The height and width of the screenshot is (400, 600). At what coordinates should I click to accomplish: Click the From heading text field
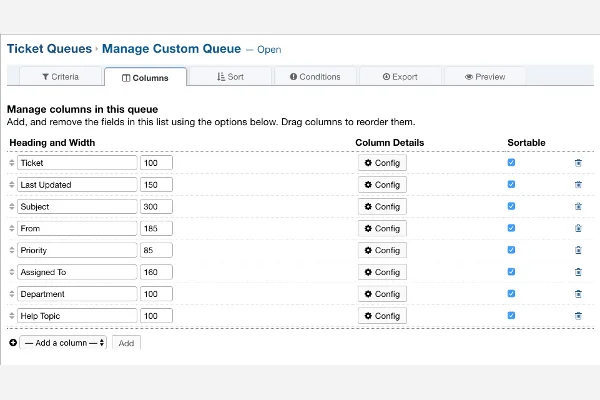point(77,228)
